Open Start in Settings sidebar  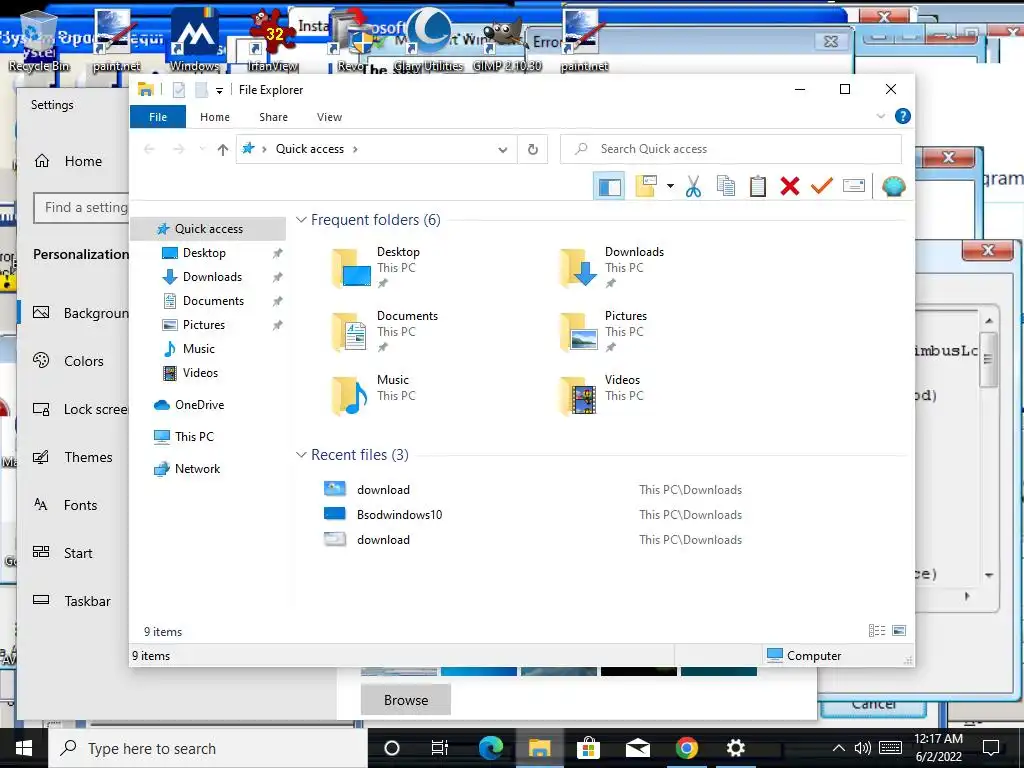[78, 553]
